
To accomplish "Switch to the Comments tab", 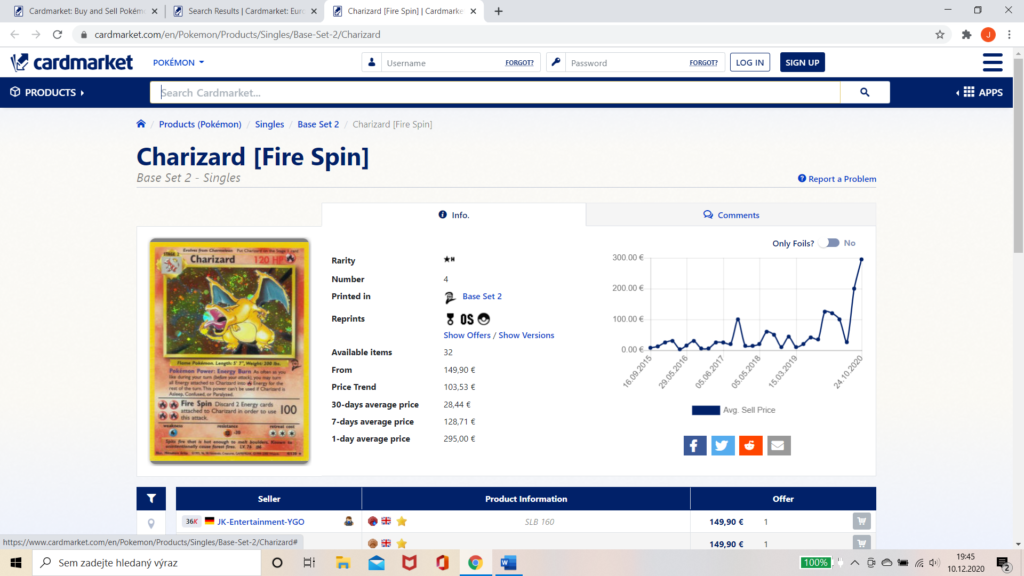I will coord(731,215).
